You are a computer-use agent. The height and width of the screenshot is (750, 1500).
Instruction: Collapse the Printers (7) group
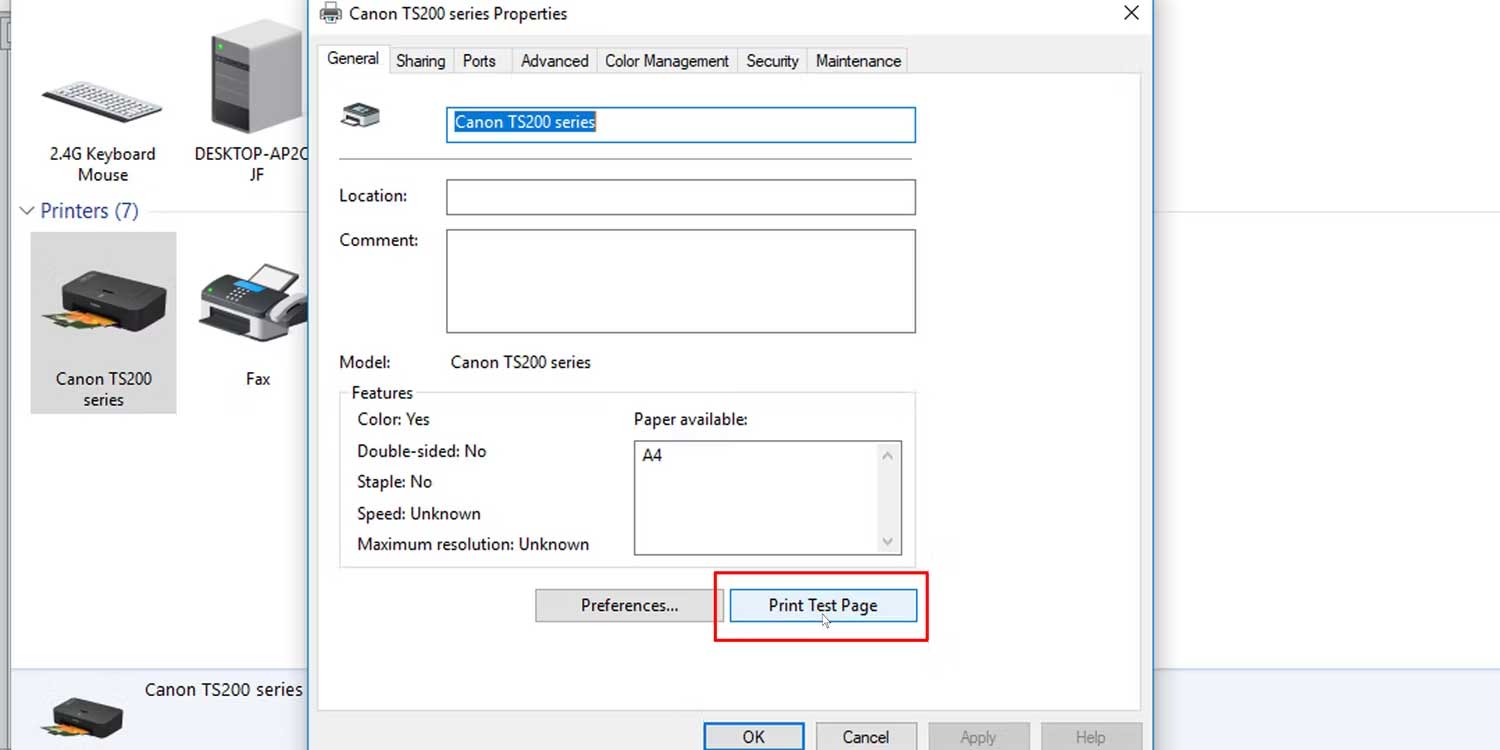pos(27,211)
